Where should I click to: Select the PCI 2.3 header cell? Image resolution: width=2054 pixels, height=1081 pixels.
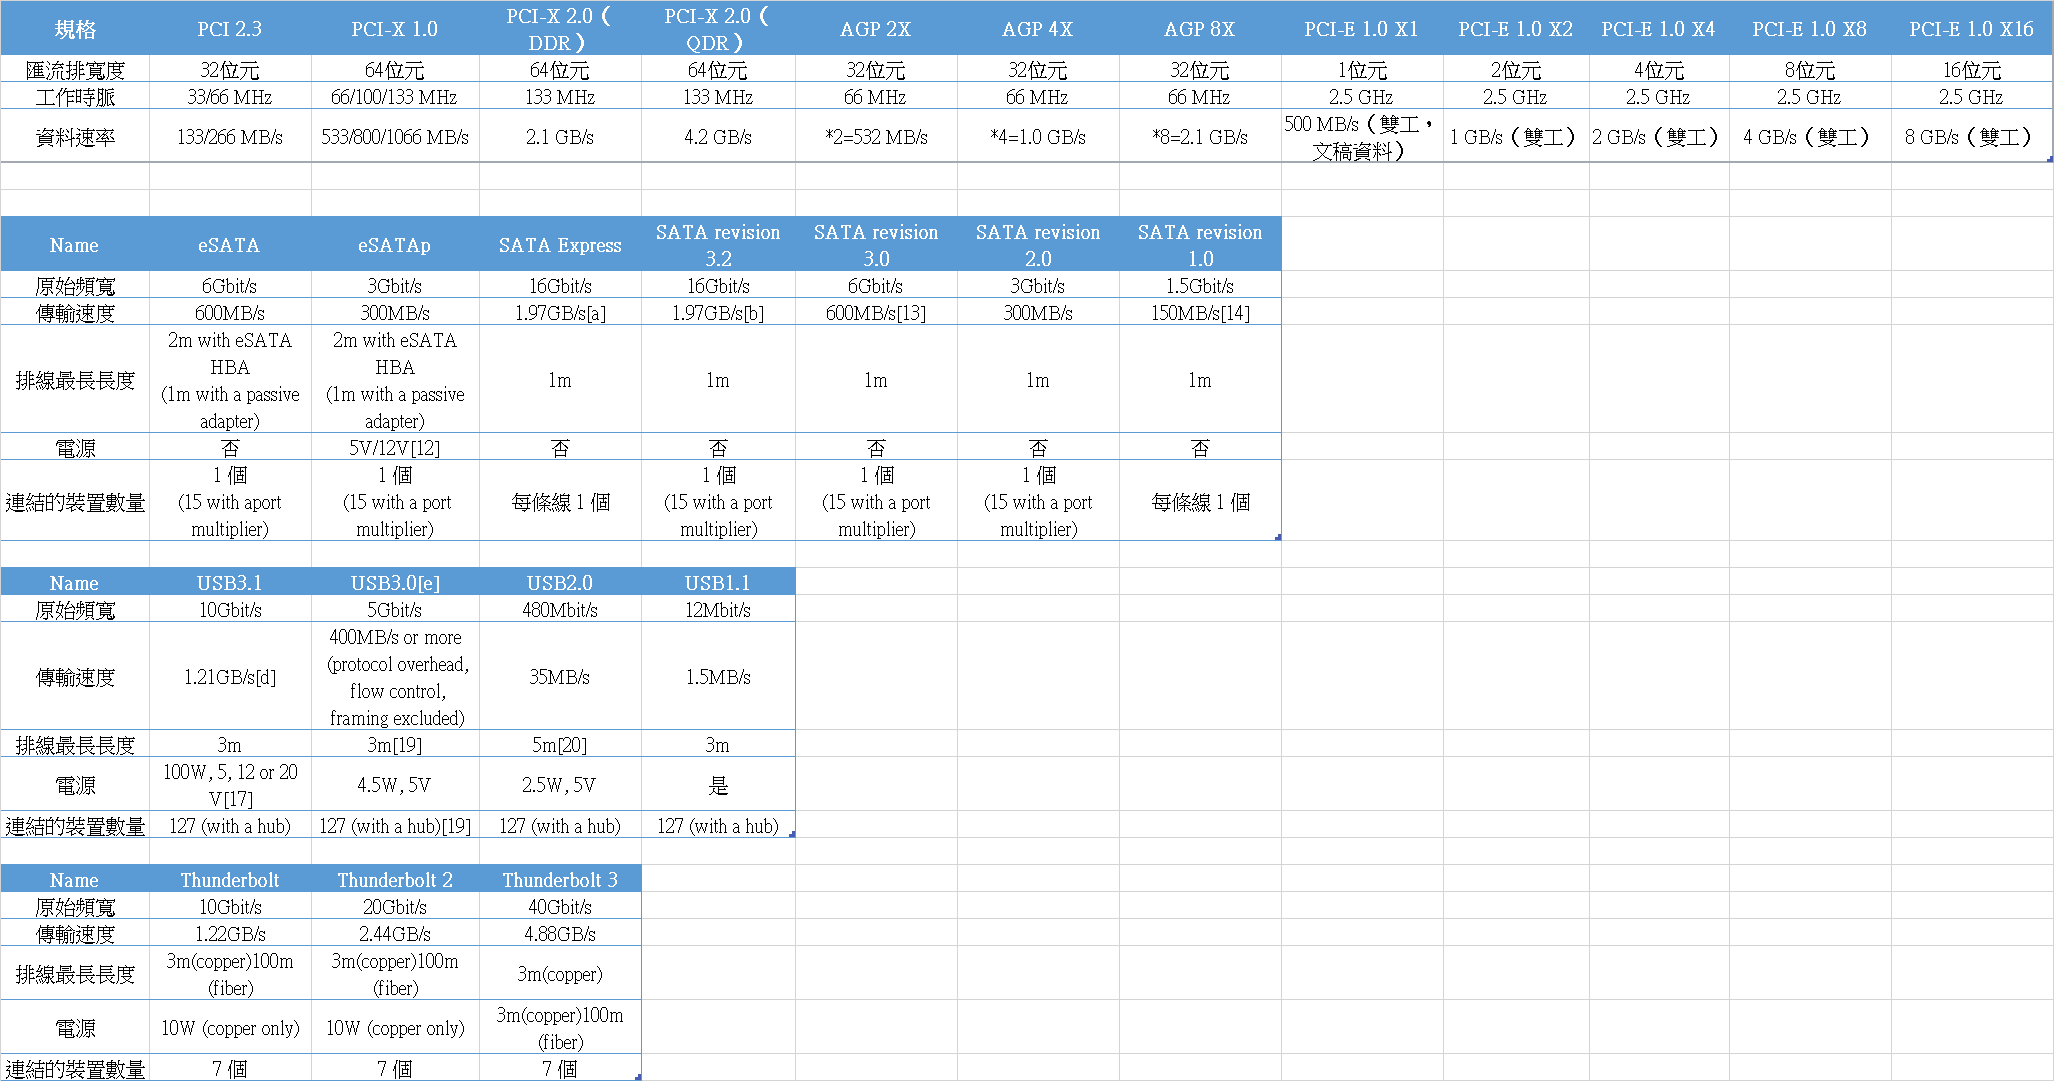[230, 29]
